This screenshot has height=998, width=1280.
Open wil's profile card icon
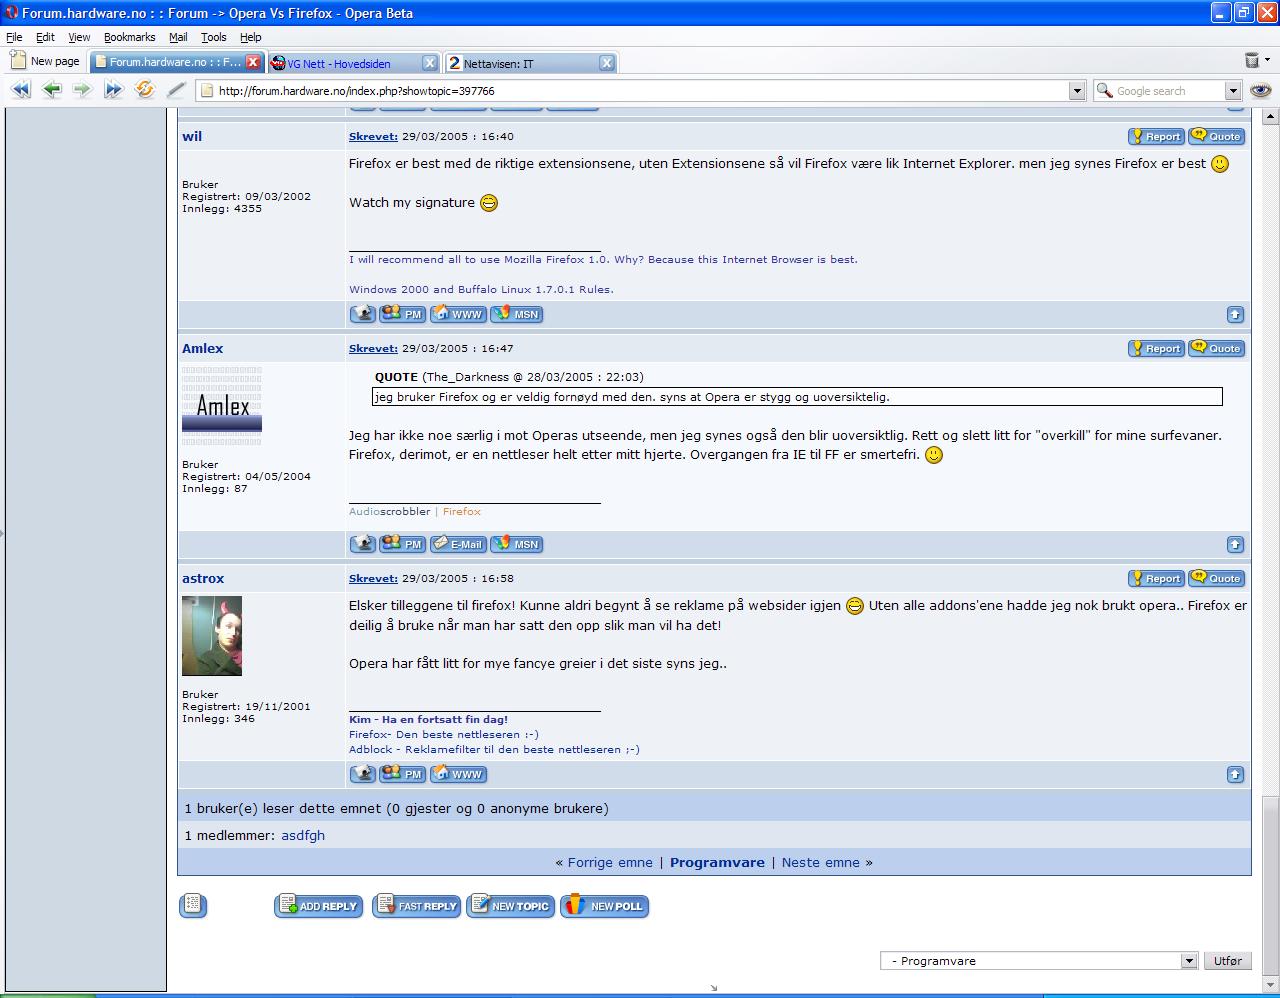point(363,314)
